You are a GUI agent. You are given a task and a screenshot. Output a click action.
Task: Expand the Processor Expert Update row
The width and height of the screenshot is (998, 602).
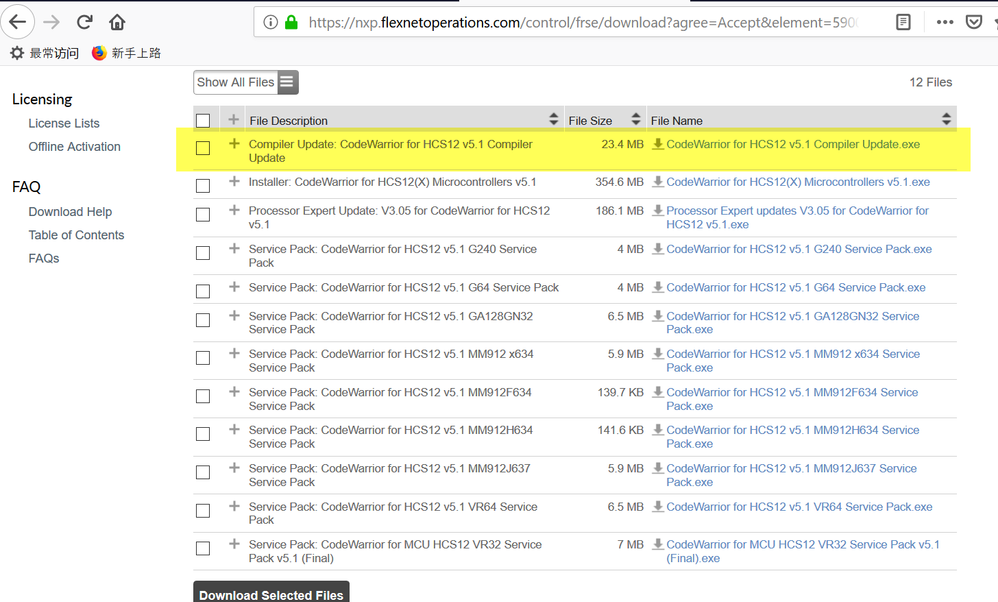click(234, 210)
